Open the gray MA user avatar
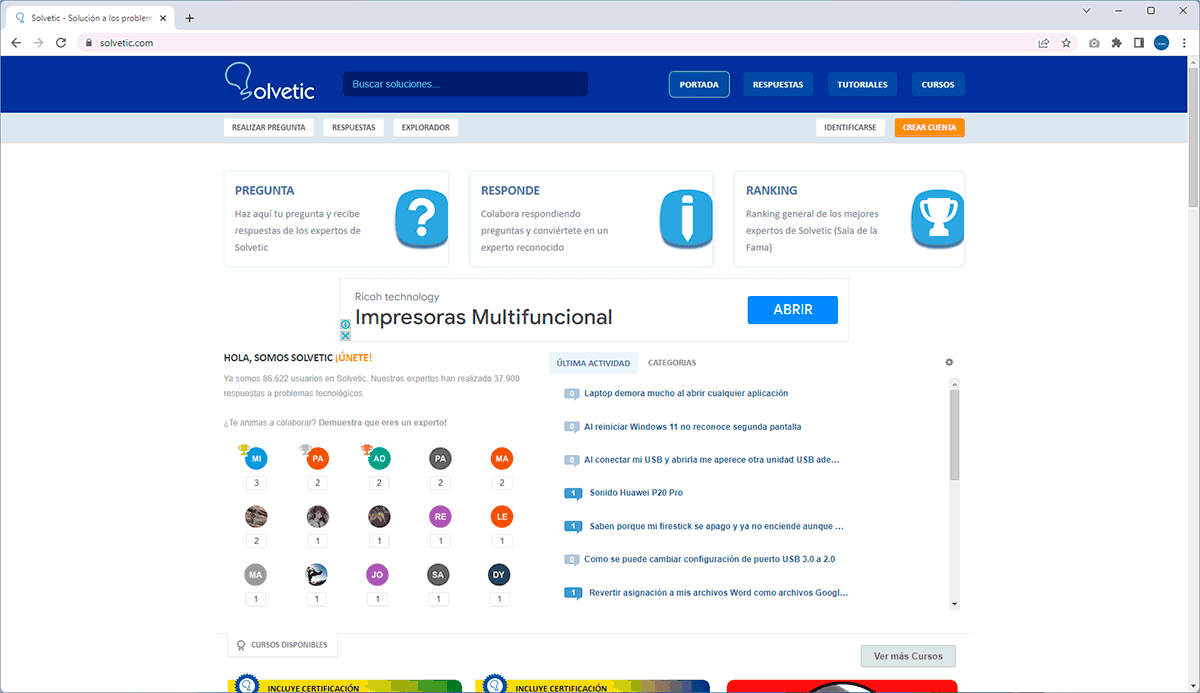The height and width of the screenshot is (693, 1200). (256, 575)
